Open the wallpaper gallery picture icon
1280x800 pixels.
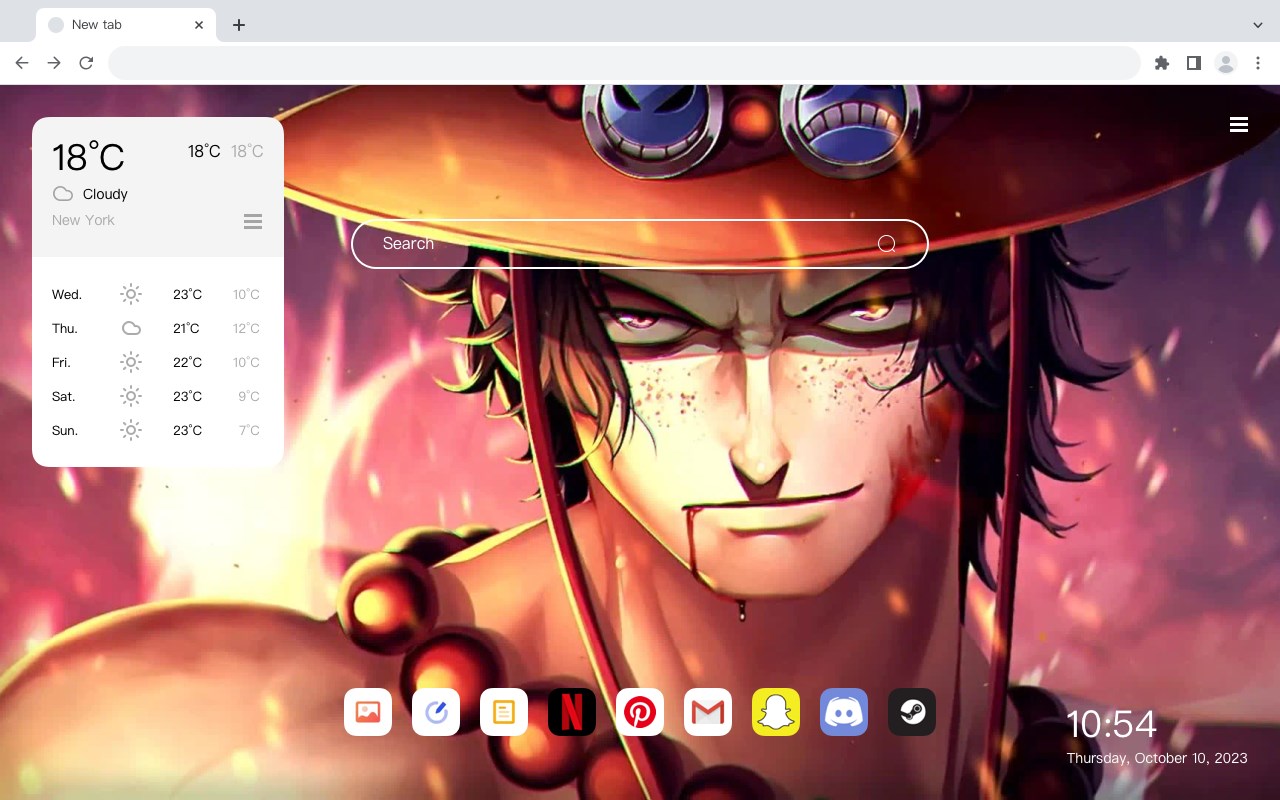pyautogui.click(x=368, y=712)
